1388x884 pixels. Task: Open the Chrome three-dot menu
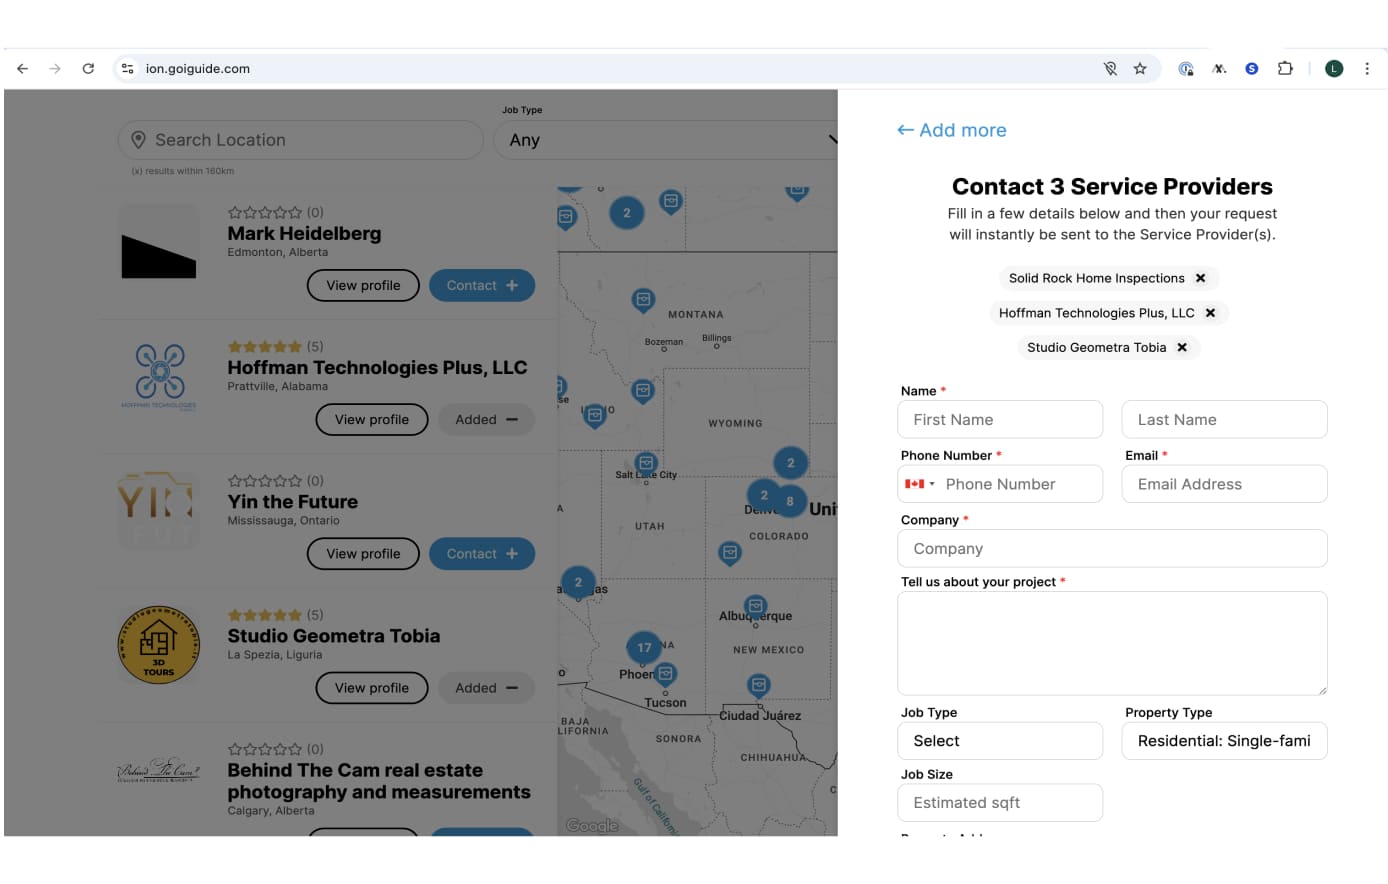pyautogui.click(x=1367, y=69)
